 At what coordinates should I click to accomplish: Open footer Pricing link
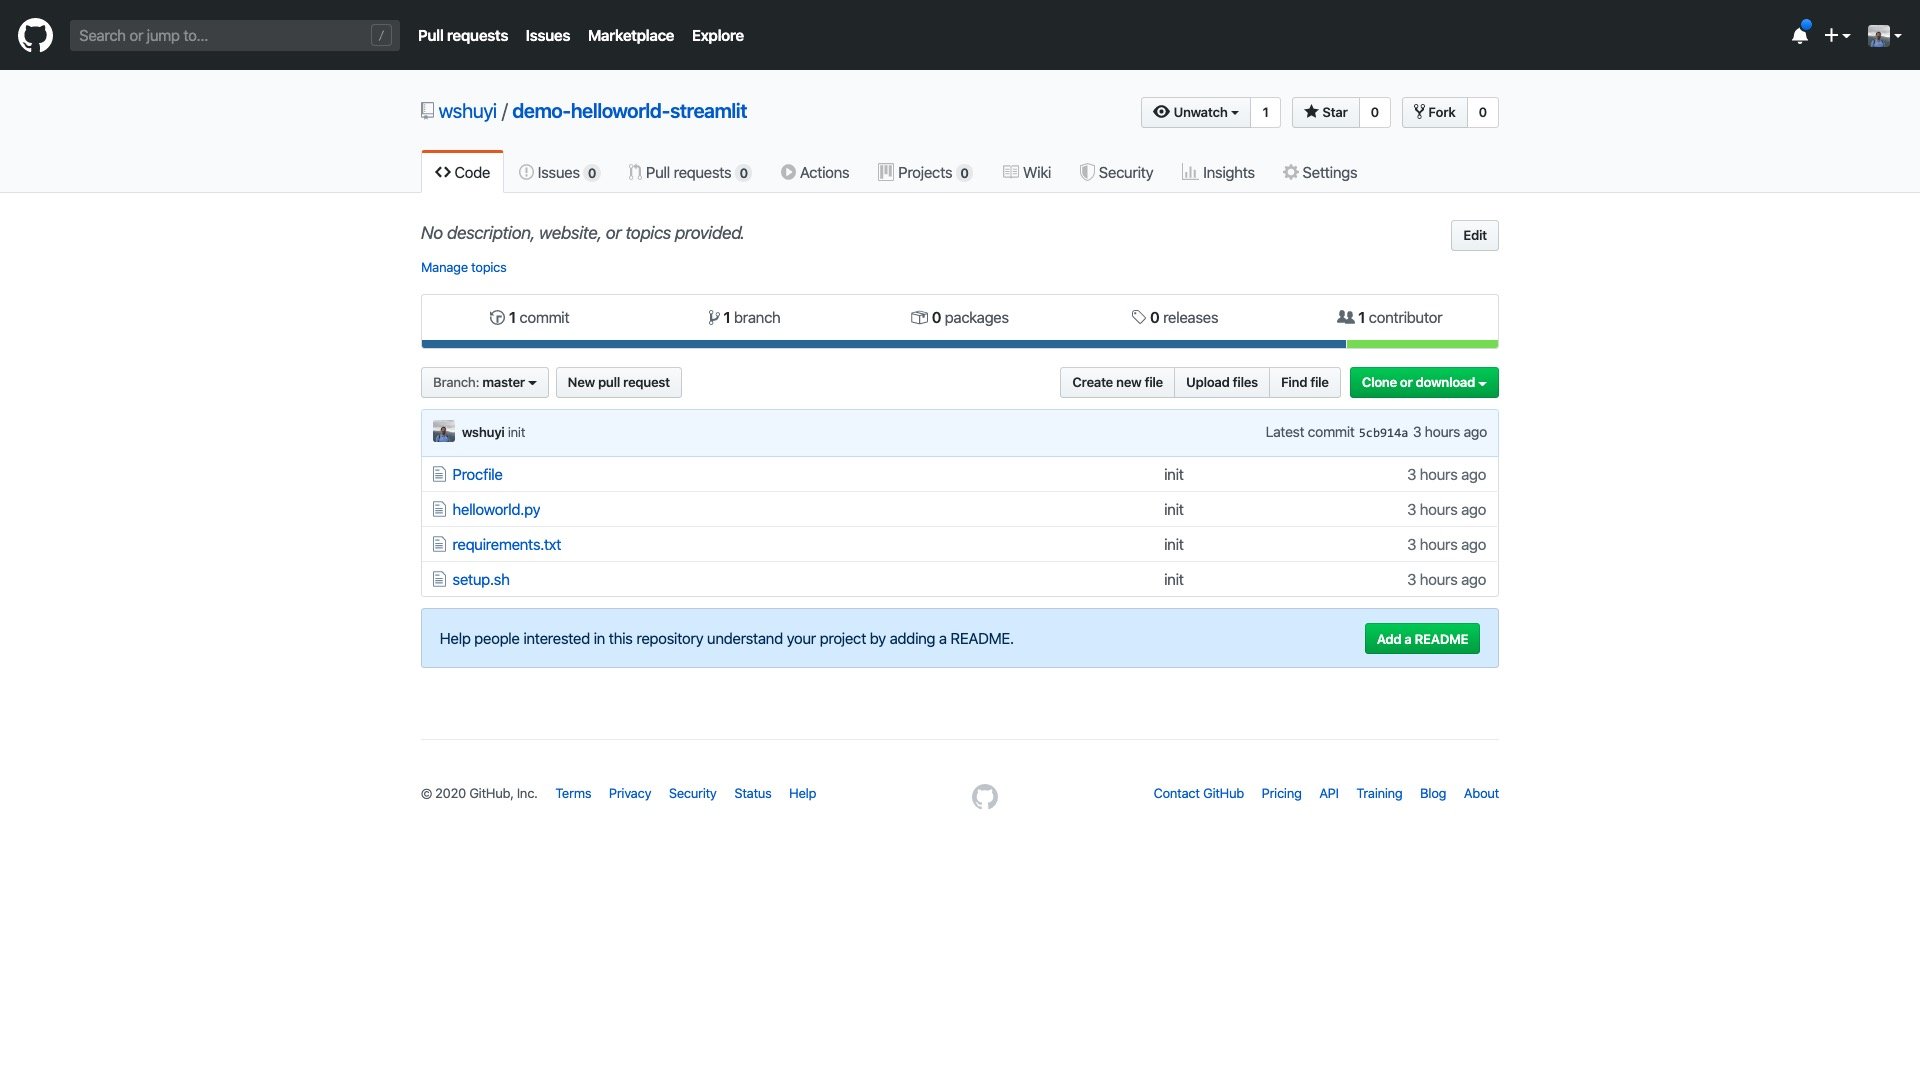tap(1281, 793)
